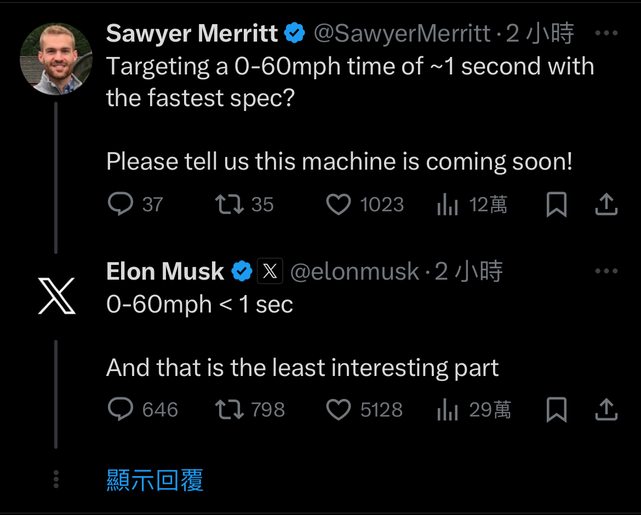Retweet Sawyer Merritt's post
Image resolution: width=641 pixels, height=515 pixels.
229,205
